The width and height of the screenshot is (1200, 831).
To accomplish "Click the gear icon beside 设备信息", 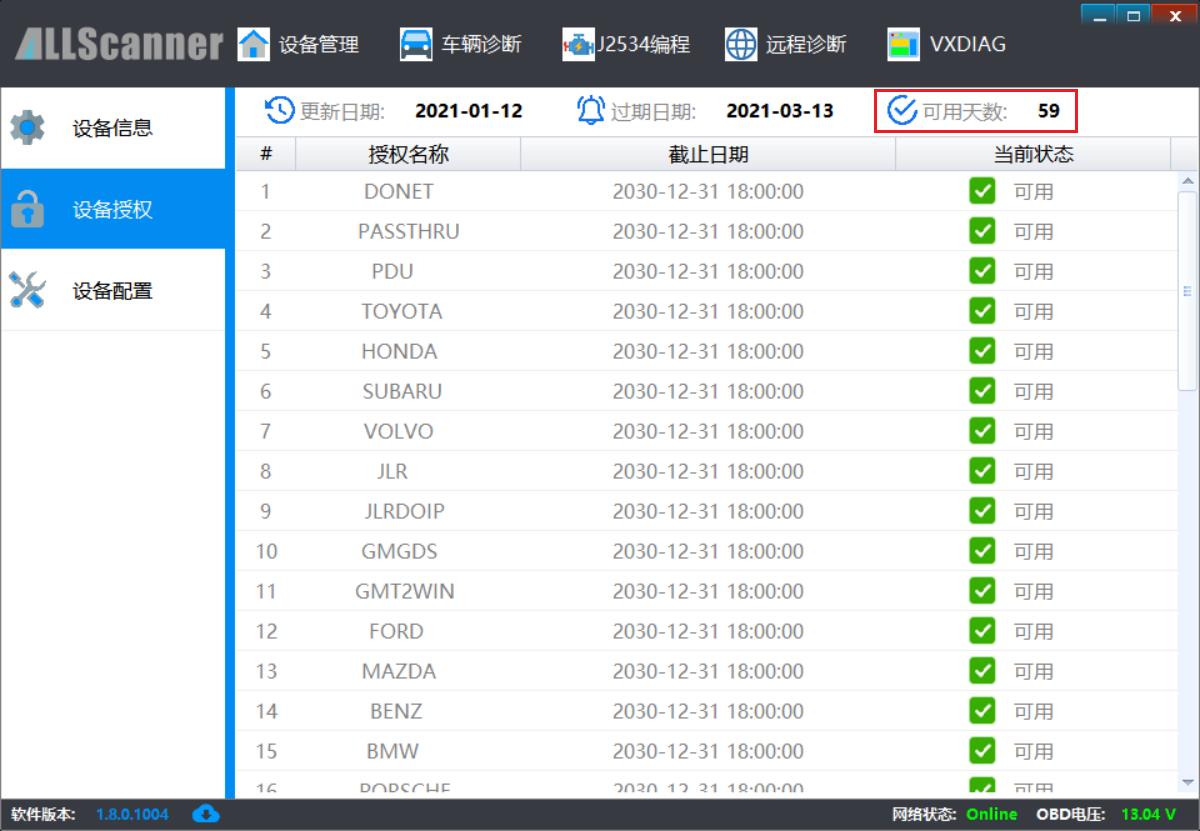I will click(x=28, y=128).
